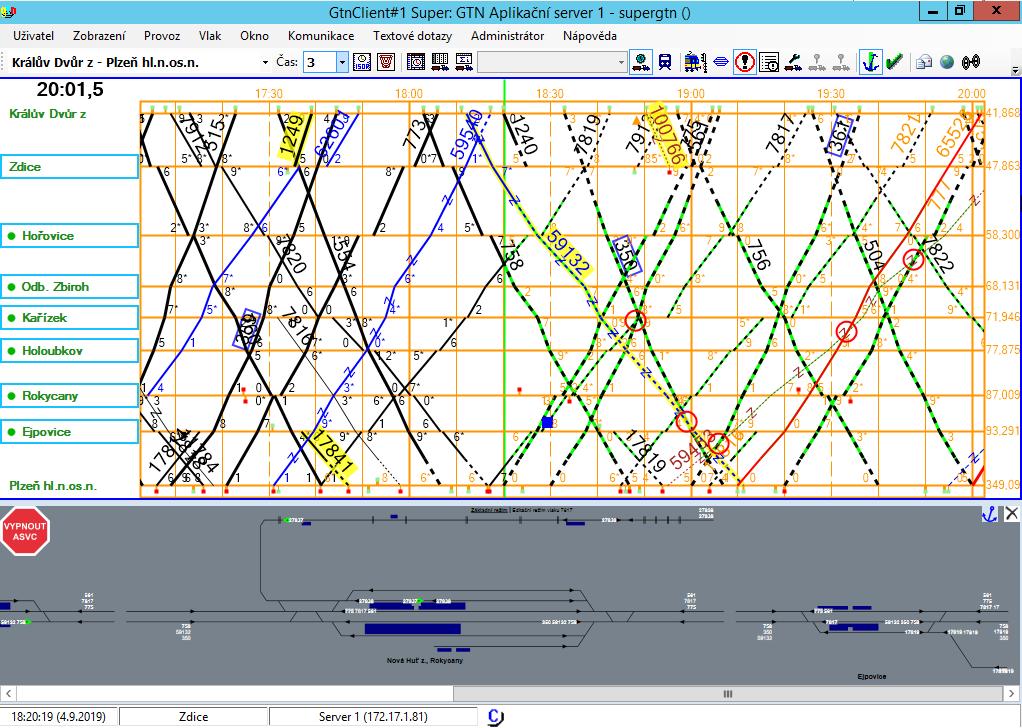Click the horizontal scrollbar thumb
The height and width of the screenshot is (728, 1022).
(727, 694)
